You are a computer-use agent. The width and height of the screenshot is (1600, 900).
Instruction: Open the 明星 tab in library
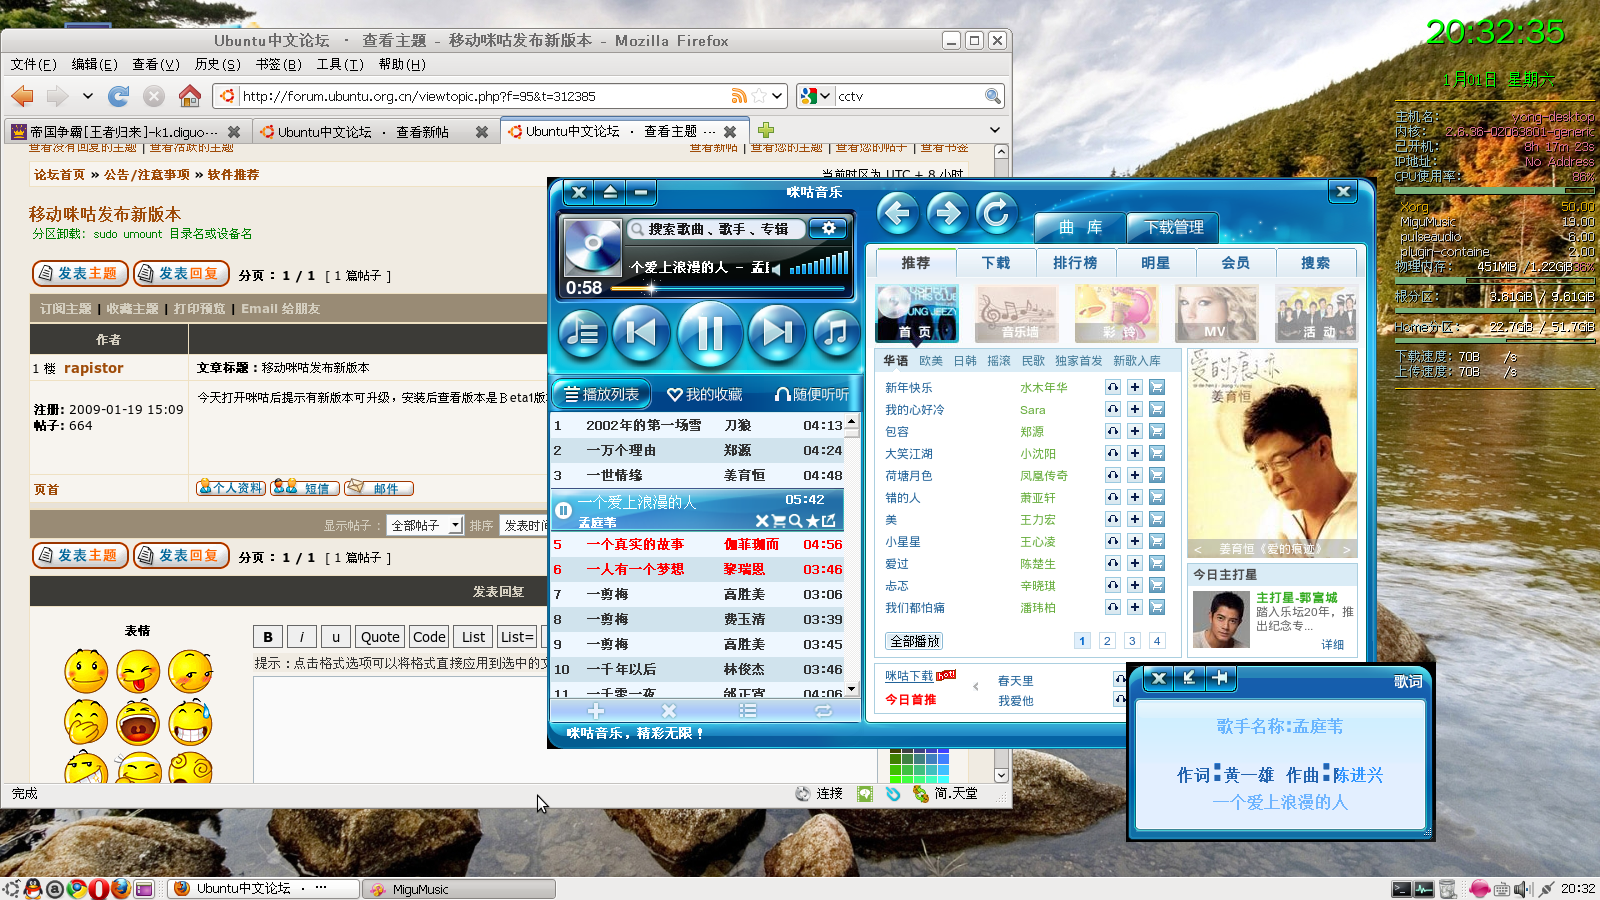point(1155,263)
